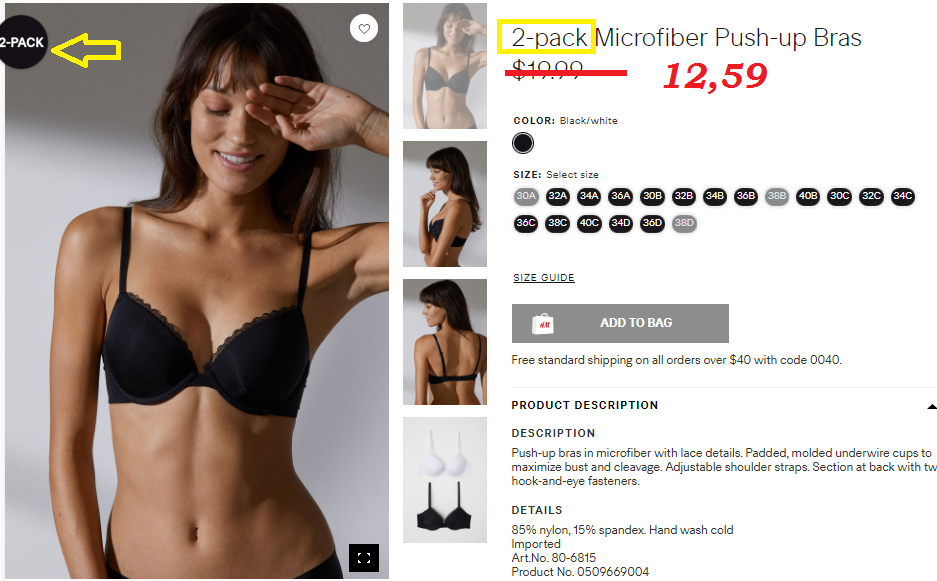
Task: View white and black bras thumbnail
Action: point(445,480)
